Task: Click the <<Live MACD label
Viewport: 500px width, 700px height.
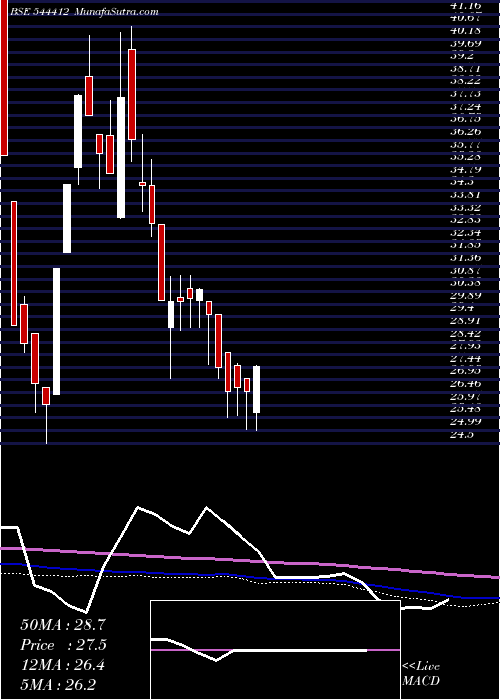Action: pos(421,674)
